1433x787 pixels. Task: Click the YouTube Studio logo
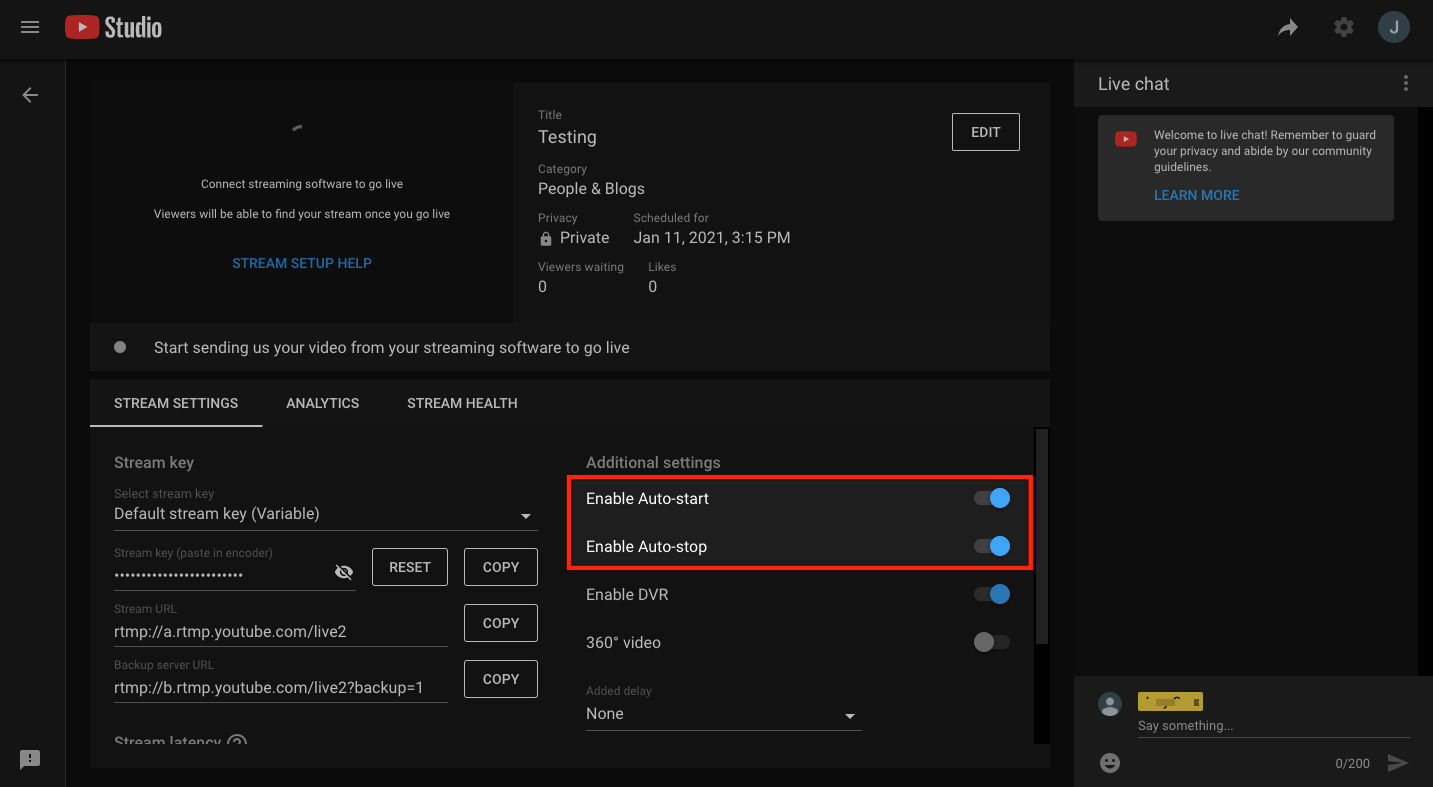(x=112, y=27)
